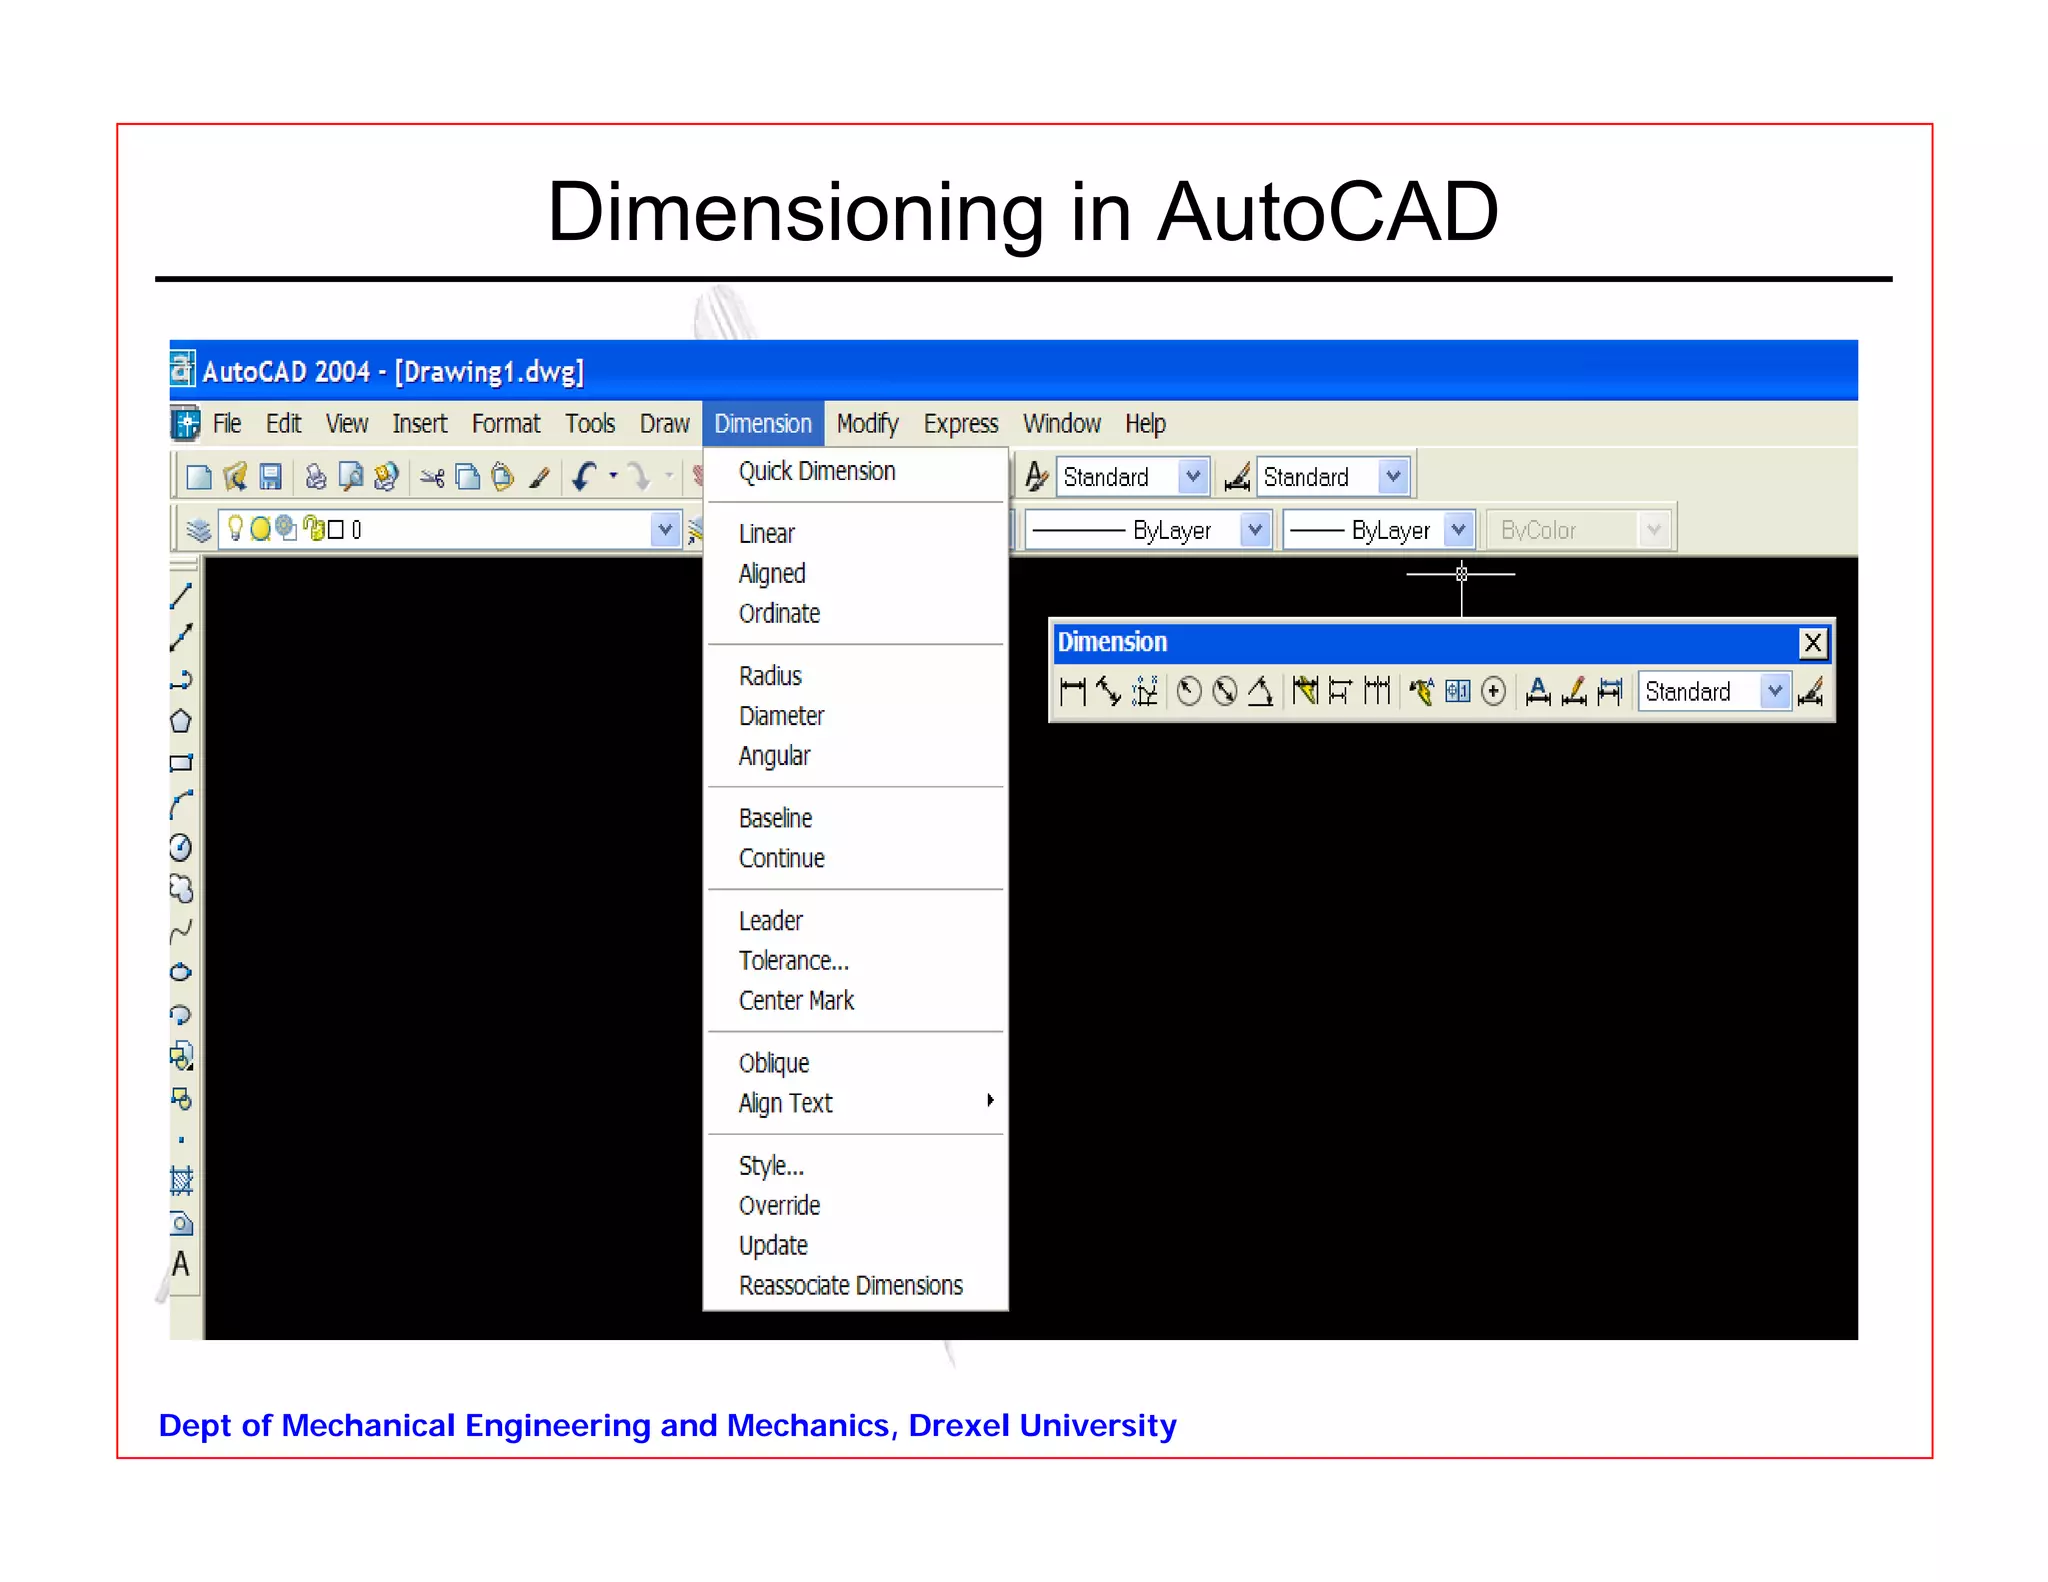
Task: Select Quick Dimension icon in Dimension toolbar
Action: [x=1305, y=691]
